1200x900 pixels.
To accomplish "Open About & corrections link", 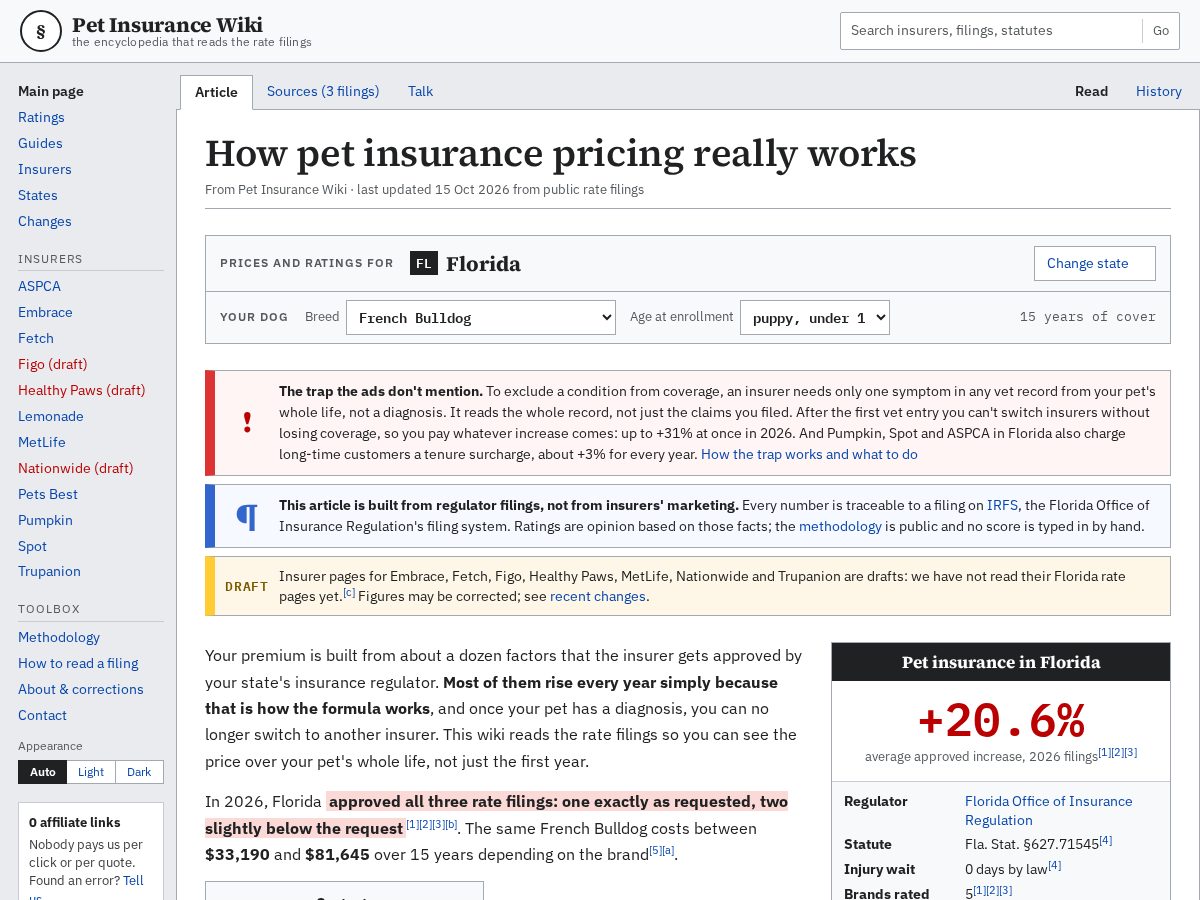I will (x=81, y=689).
